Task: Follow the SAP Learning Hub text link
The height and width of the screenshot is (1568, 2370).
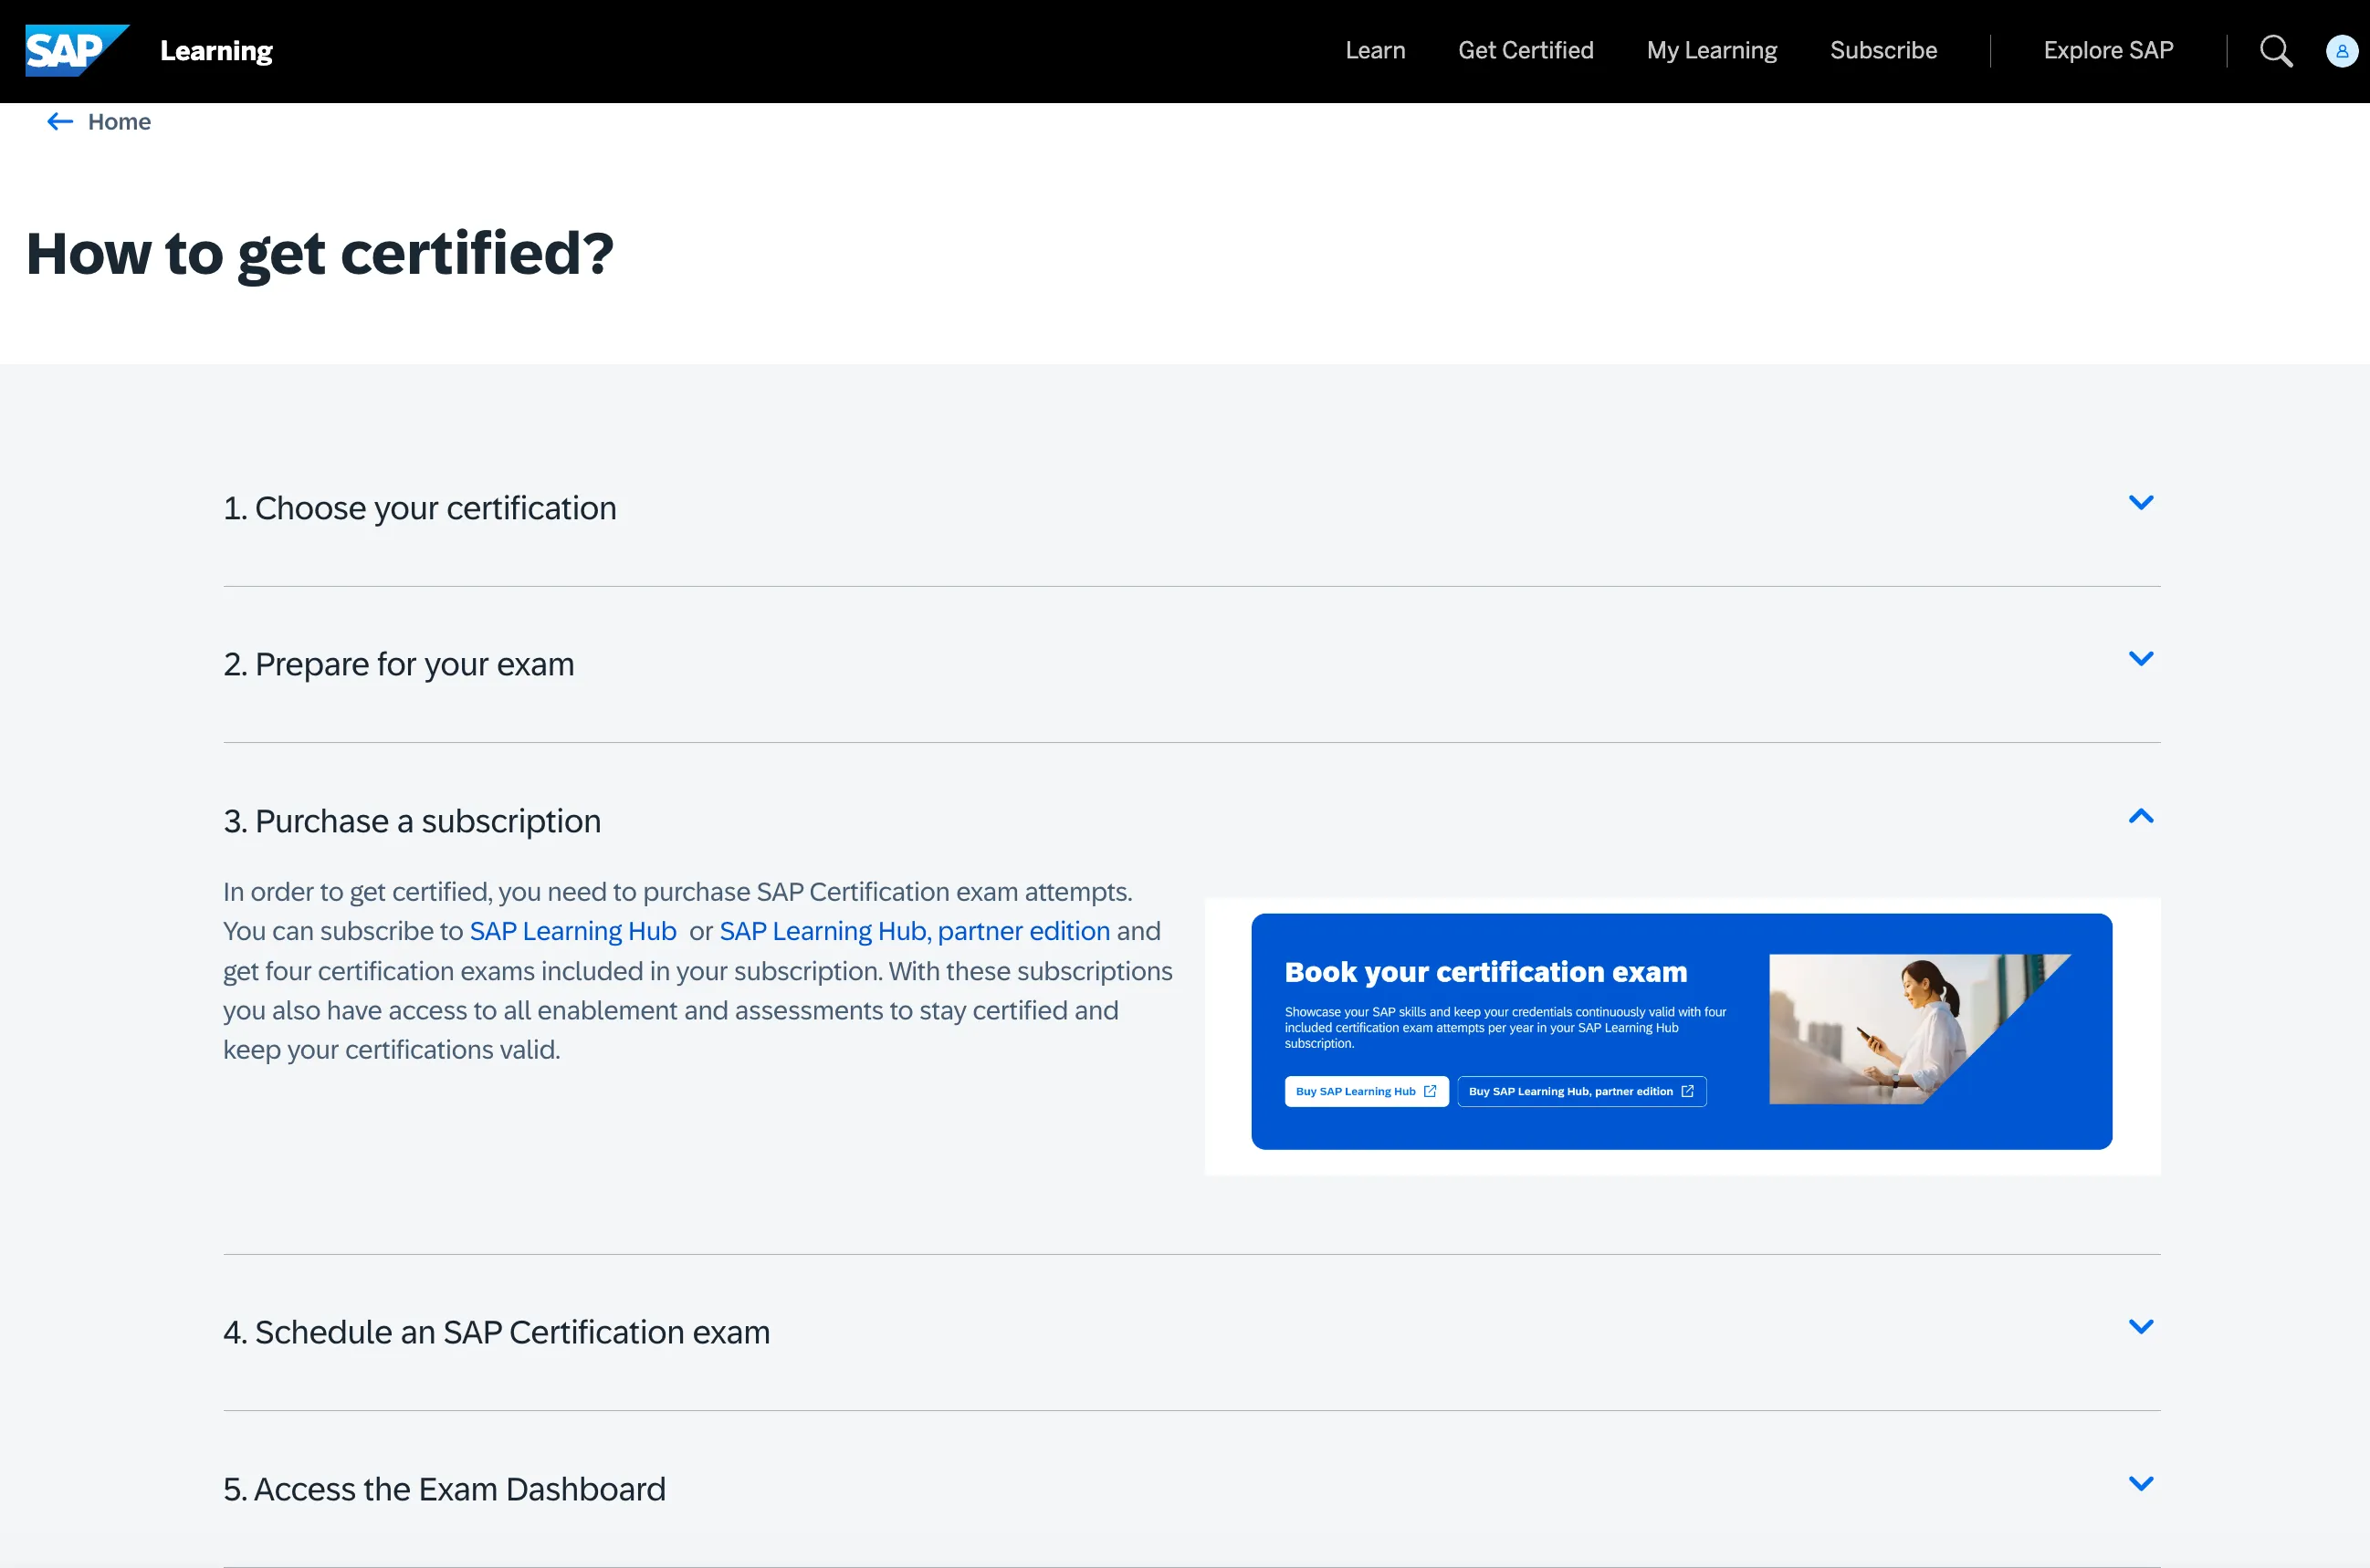Action: tap(572, 931)
